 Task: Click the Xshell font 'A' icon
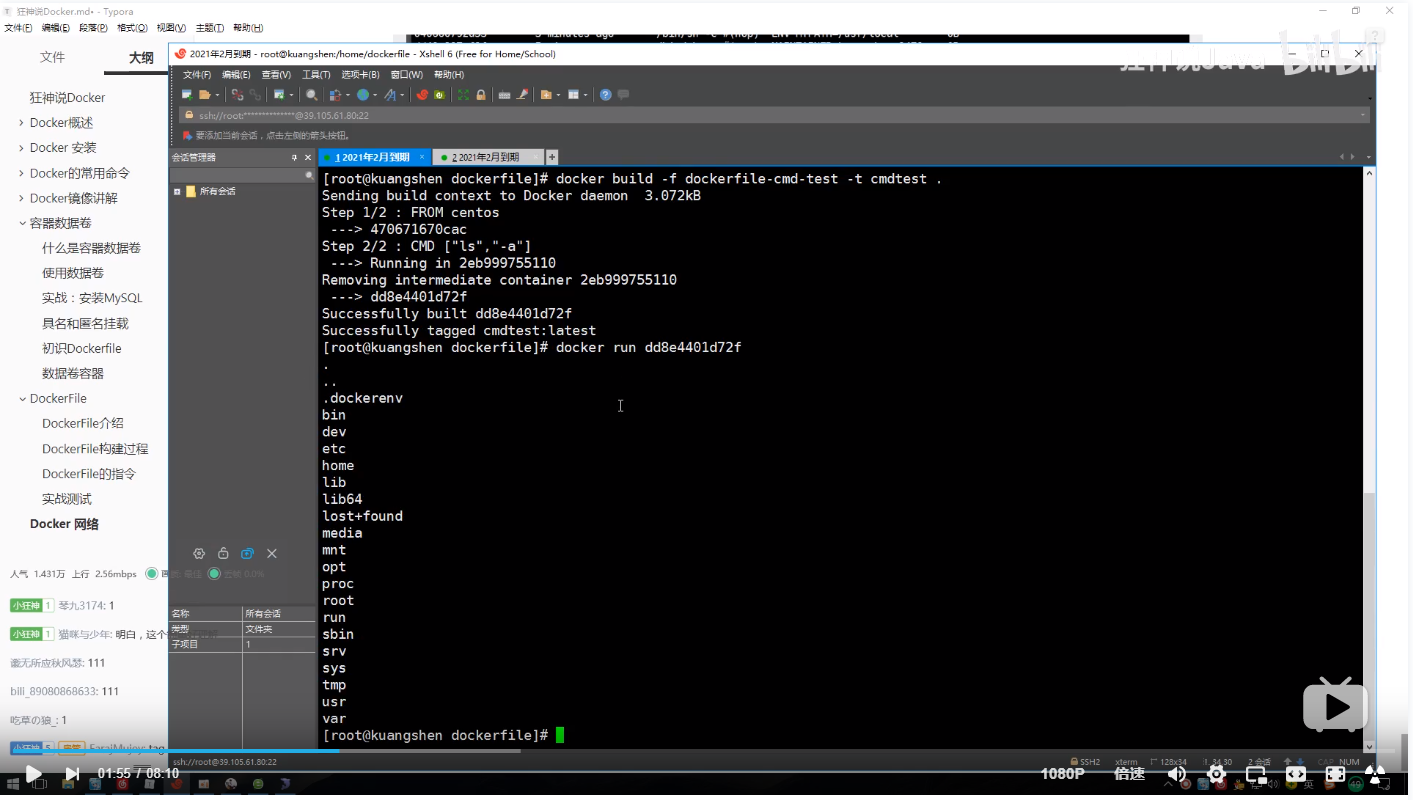[390, 95]
